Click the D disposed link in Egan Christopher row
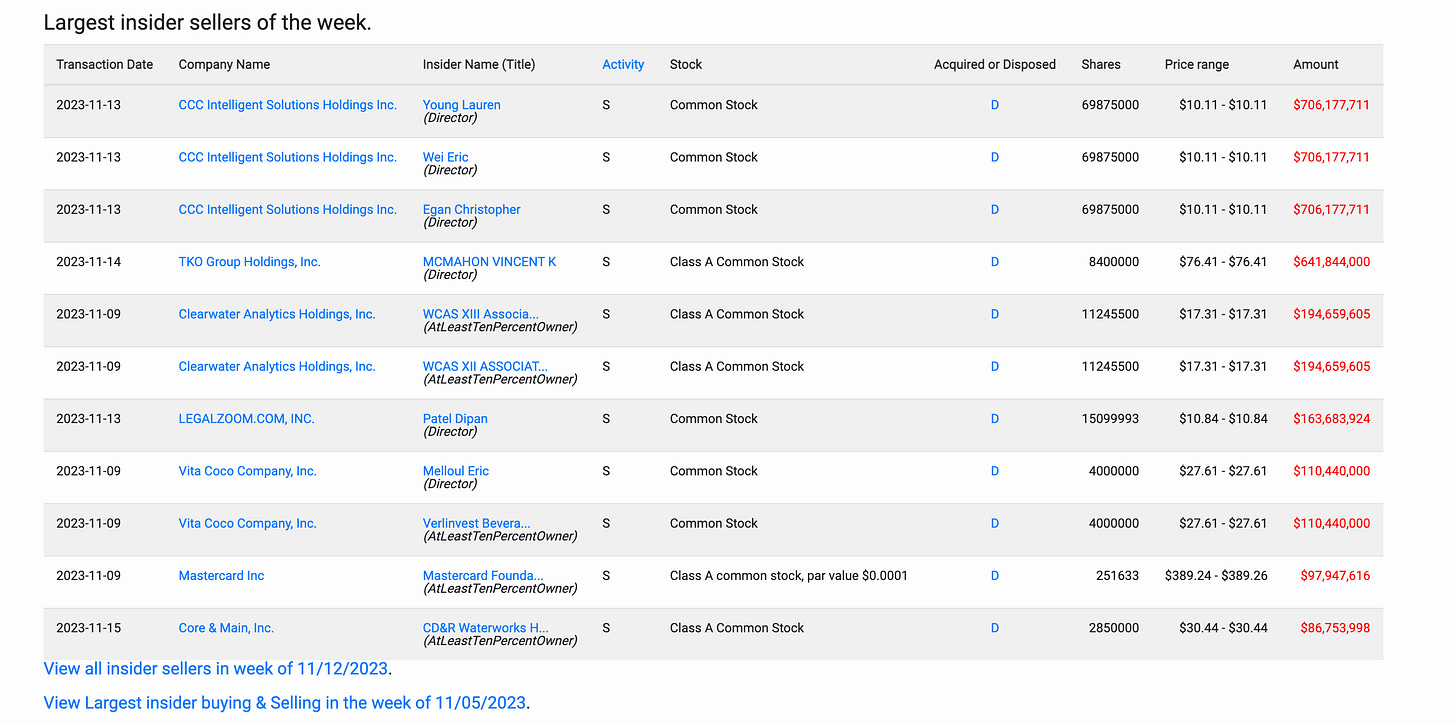The image size is (1456, 725). click(x=995, y=209)
